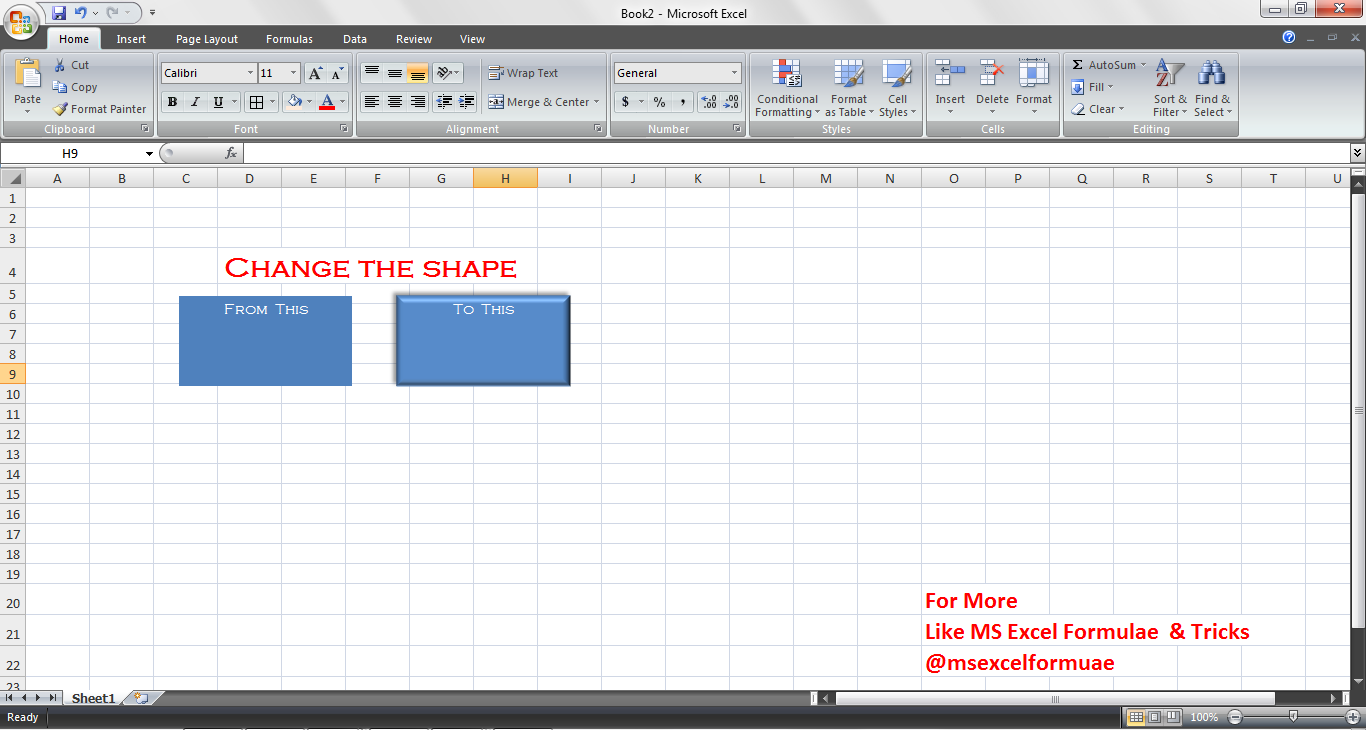Click the Increase Indent icon
1366x730 pixels.
click(x=466, y=102)
